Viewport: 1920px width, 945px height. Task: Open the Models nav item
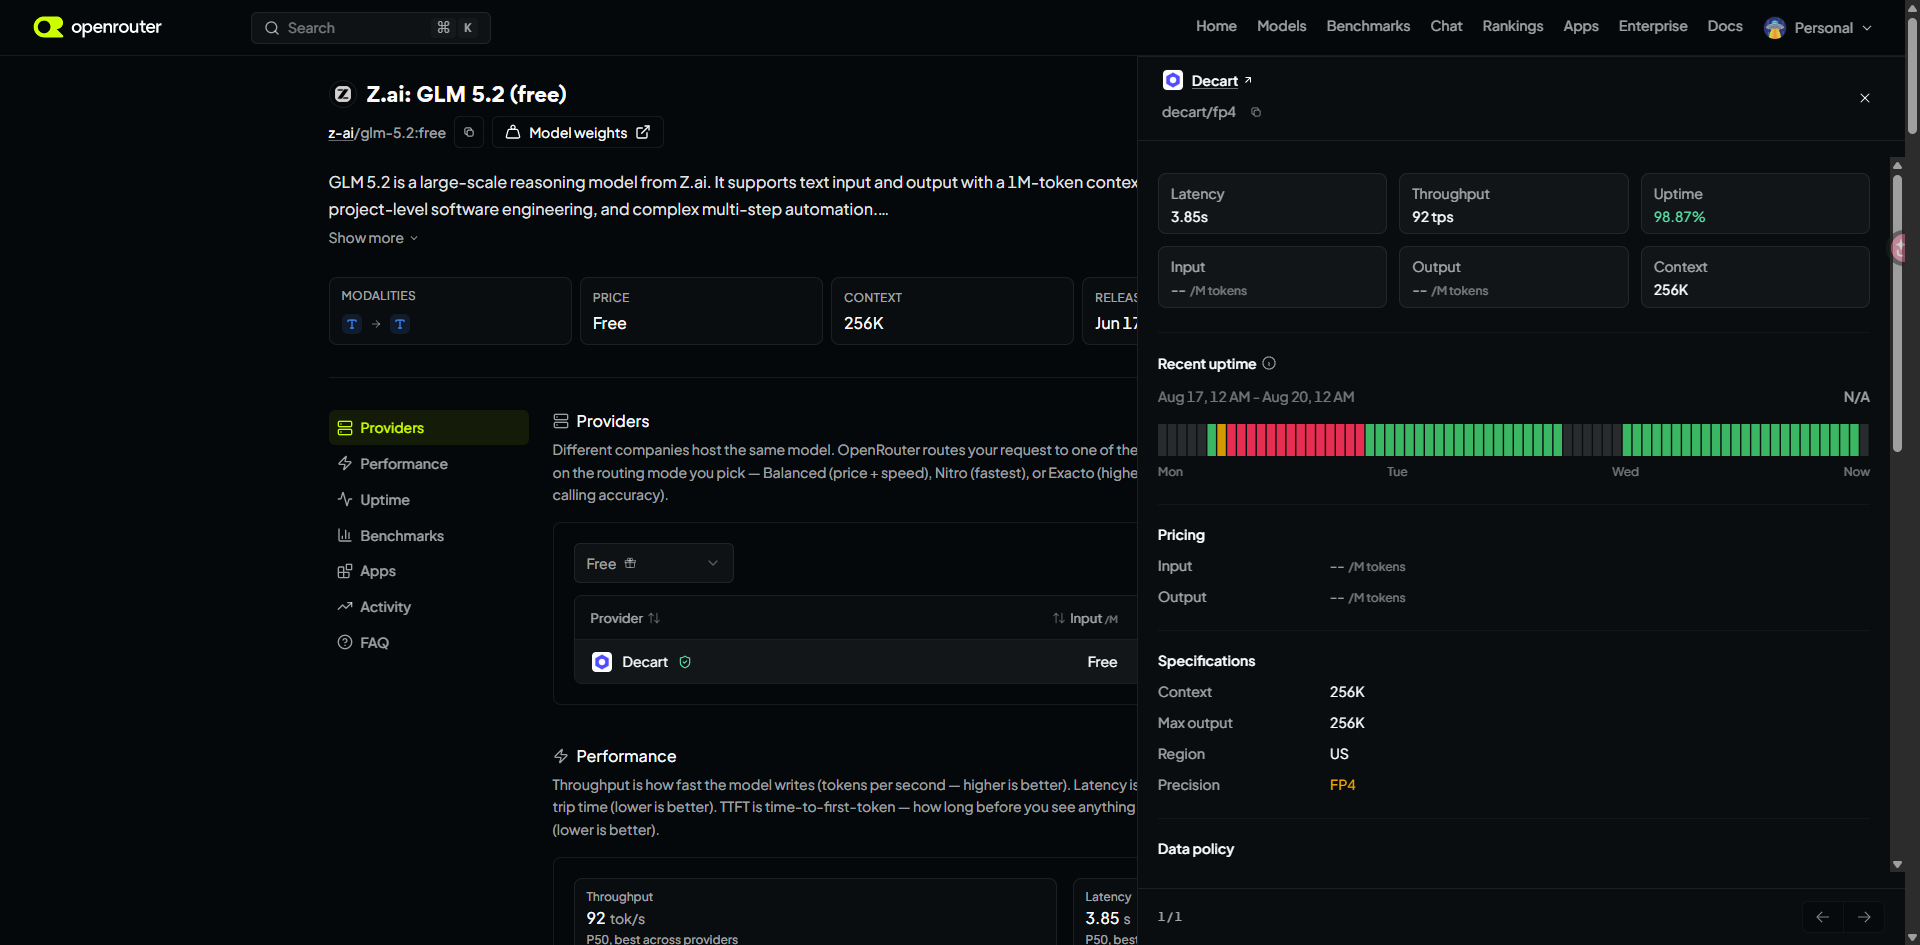(1282, 26)
